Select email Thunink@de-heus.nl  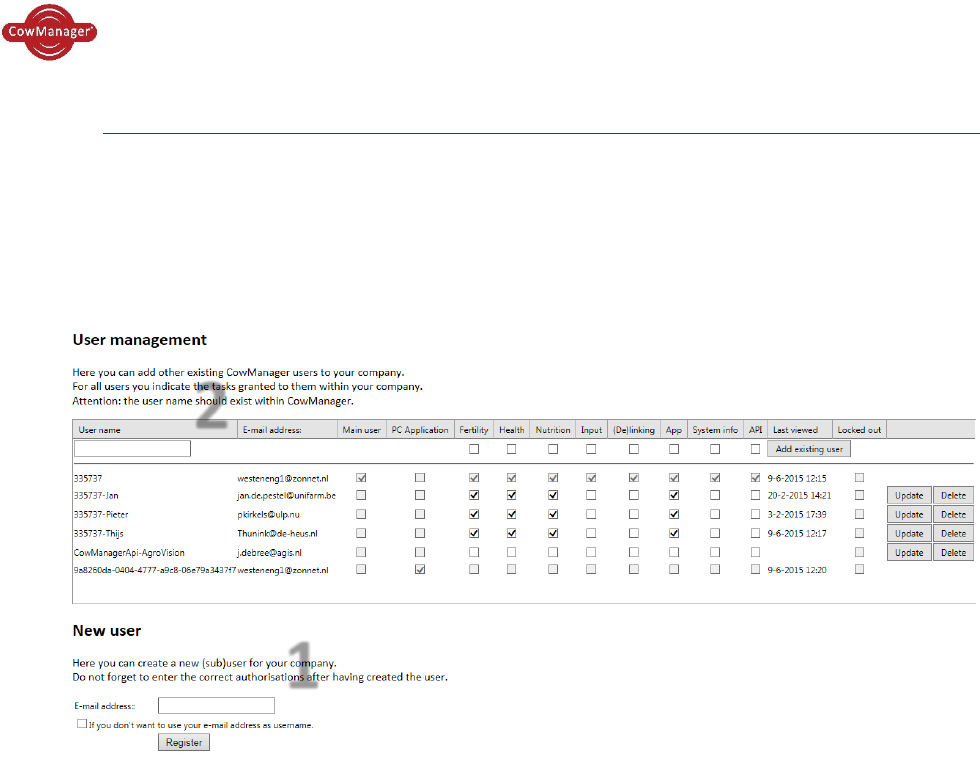pos(277,533)
